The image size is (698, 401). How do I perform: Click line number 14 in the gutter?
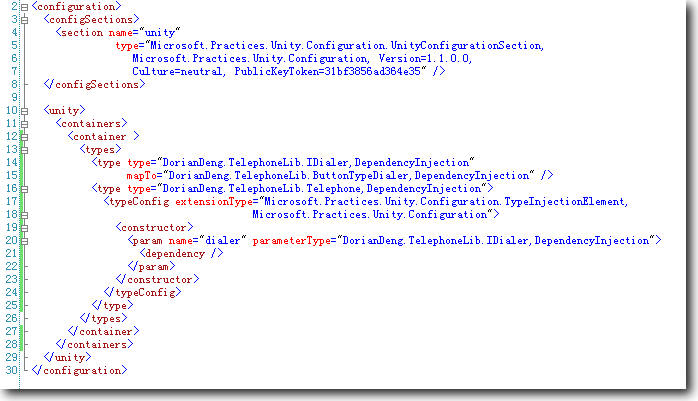[x=12, y=162]
